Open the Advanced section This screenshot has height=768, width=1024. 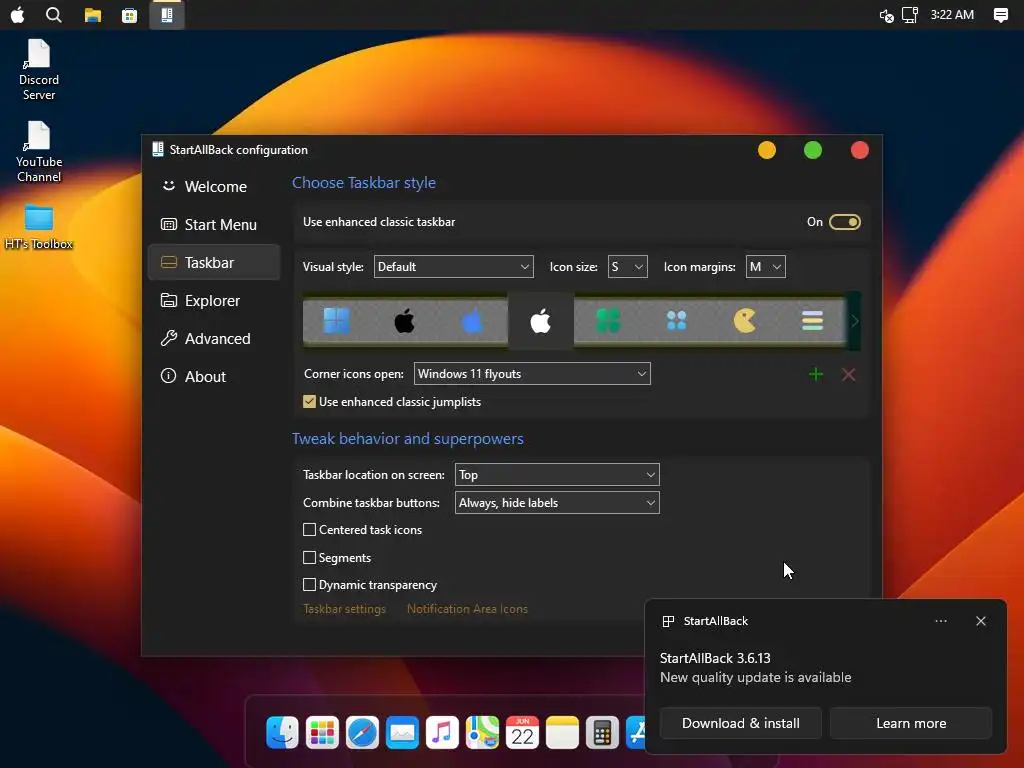point(214,338)
